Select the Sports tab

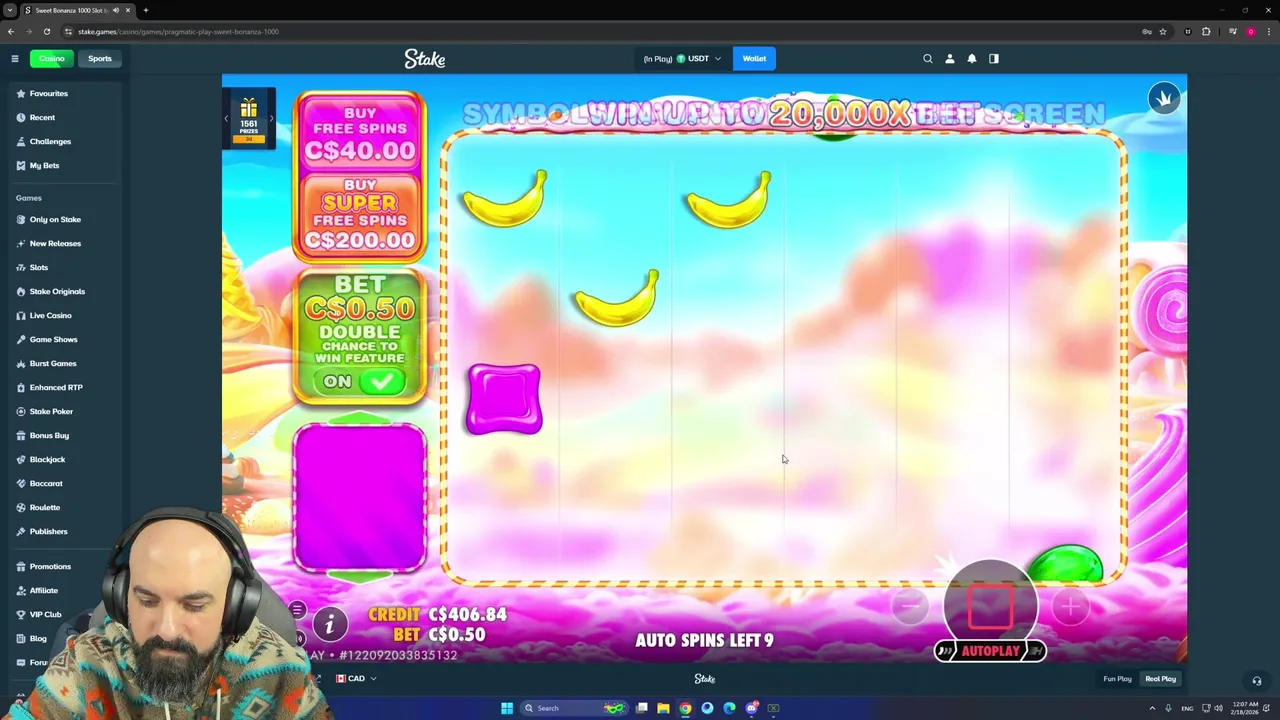click(x=99, y=59)
